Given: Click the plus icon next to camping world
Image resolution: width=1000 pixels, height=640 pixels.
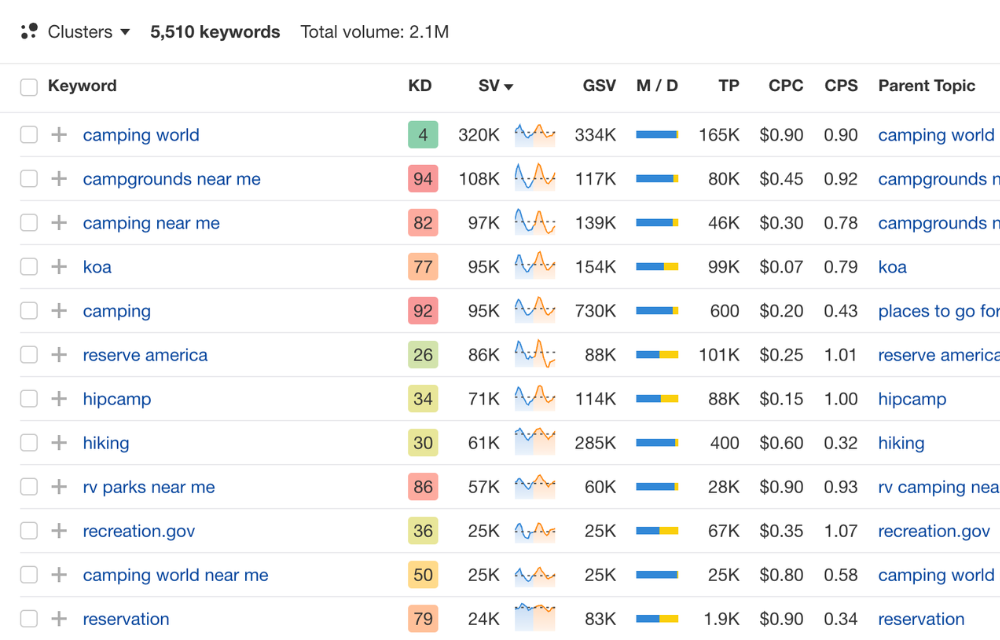Looking at the screenshot, I should (x=59, y=134).
